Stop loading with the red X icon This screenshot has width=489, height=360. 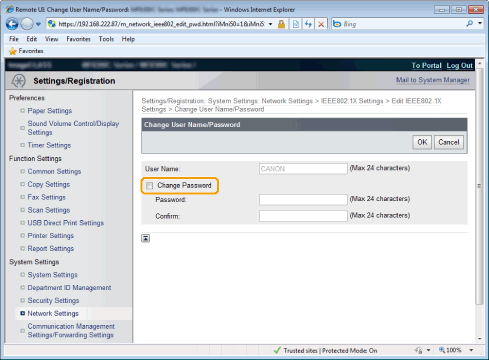point(321,24)
